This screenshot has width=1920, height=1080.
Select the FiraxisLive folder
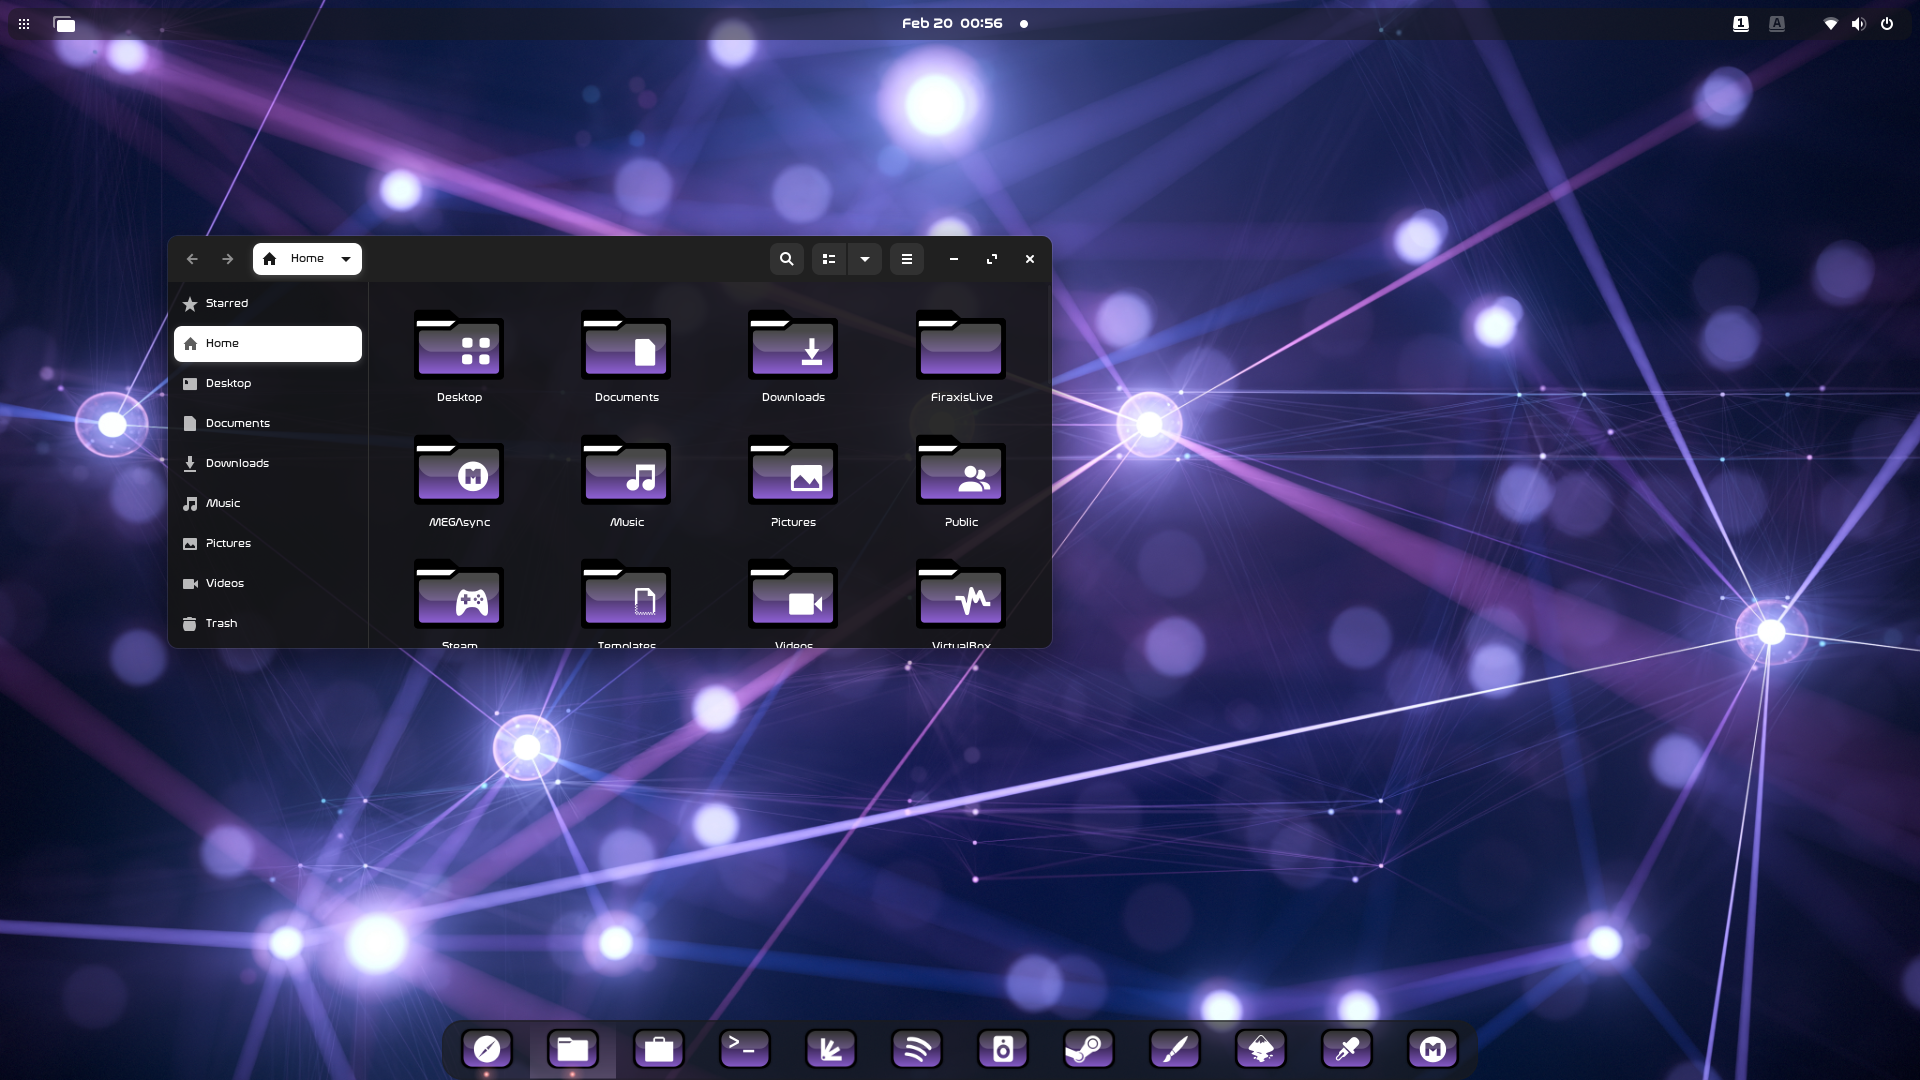pos(961,346)
